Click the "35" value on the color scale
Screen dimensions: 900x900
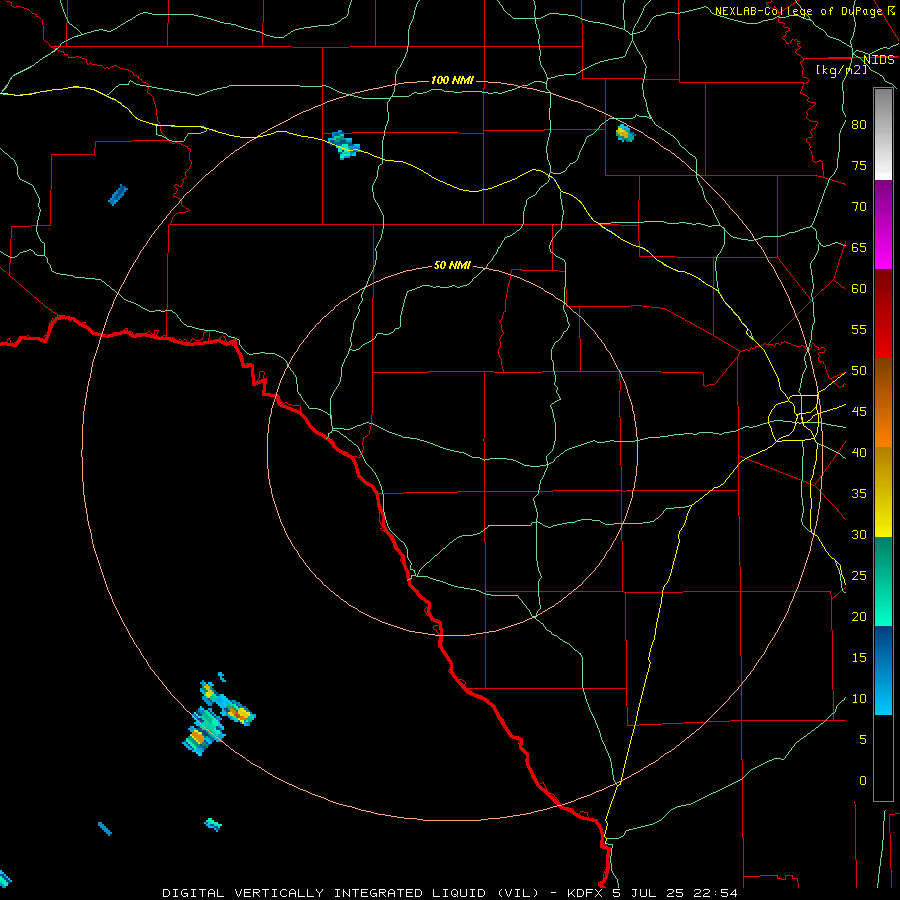[x=859, y=494]
